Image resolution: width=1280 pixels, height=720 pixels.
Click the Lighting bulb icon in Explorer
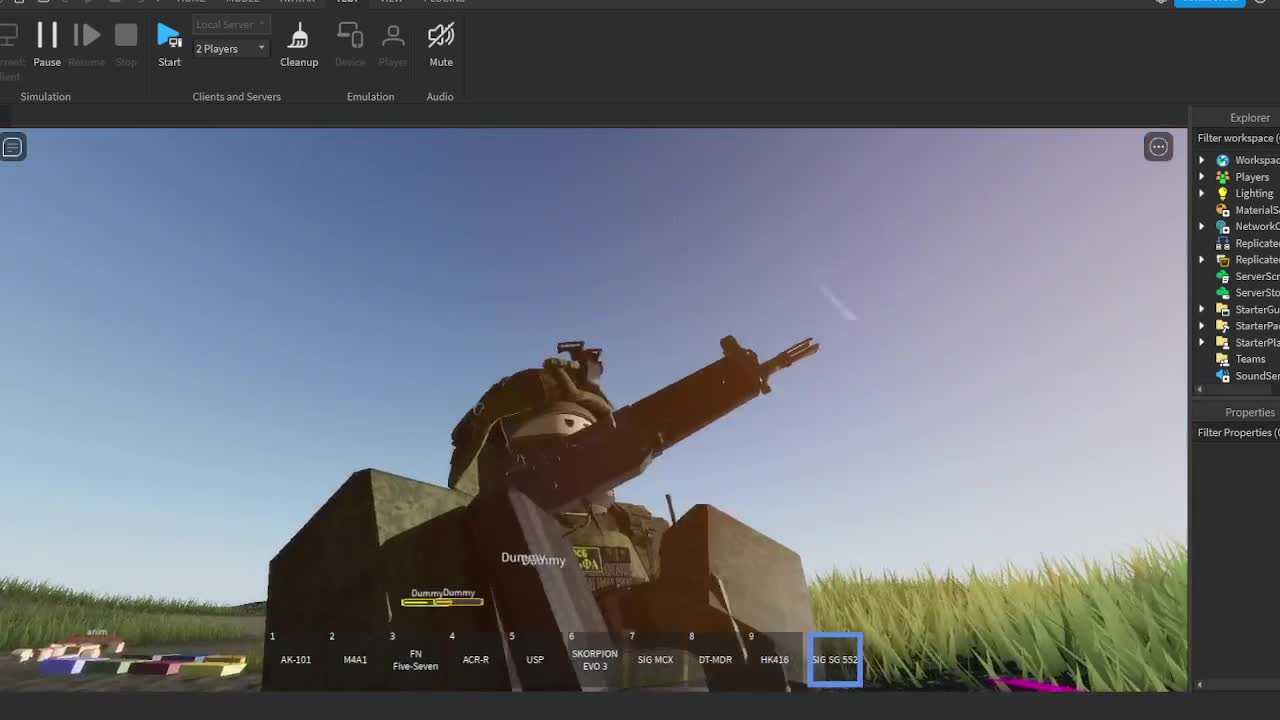tap(1222, 193)
